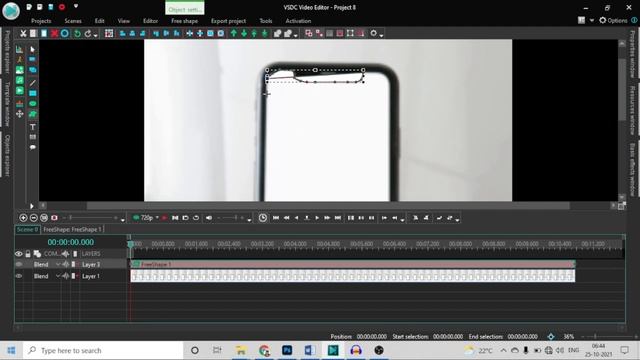640x360 pixels.
Task: Toggle visibility eye of Layer 3
Action: point(19,264)
